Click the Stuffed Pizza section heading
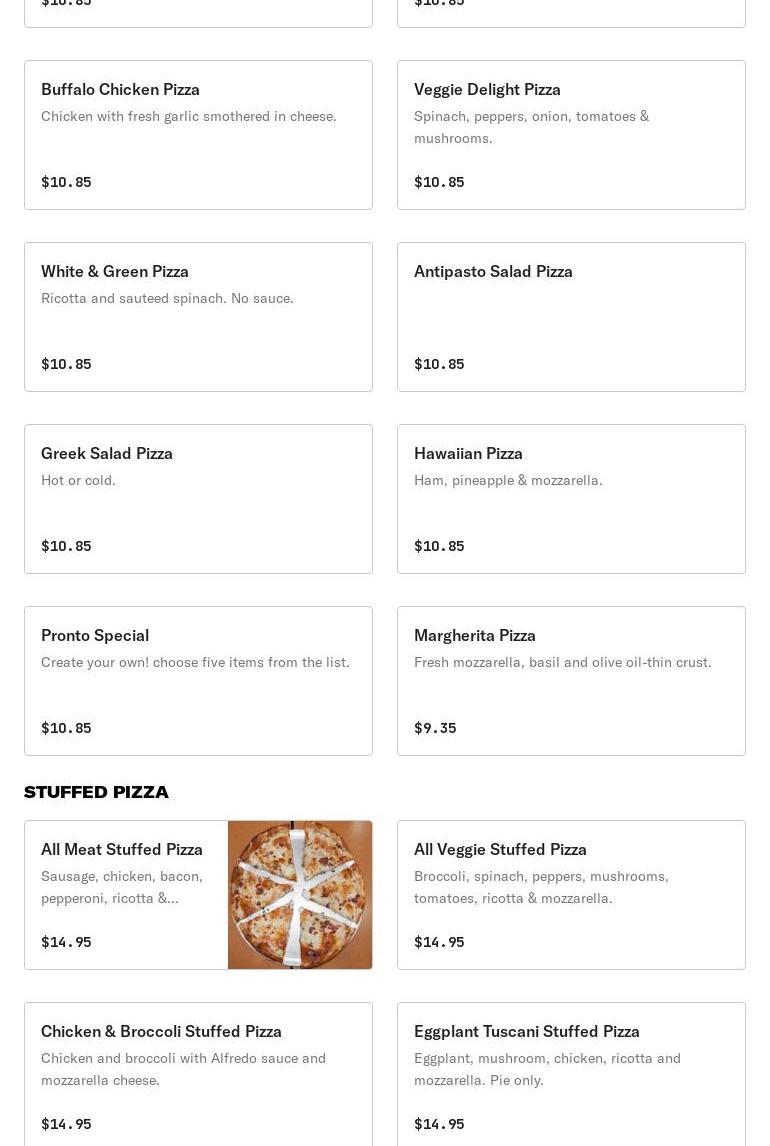This screenshot has height=1146, width=770. [x=96, y=792]
